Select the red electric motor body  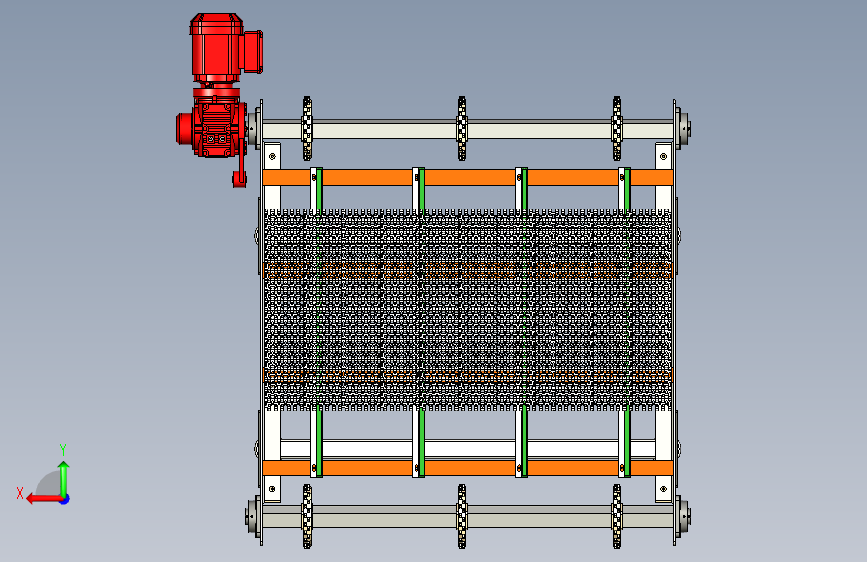pyautogui.click(x=217, y=48)
